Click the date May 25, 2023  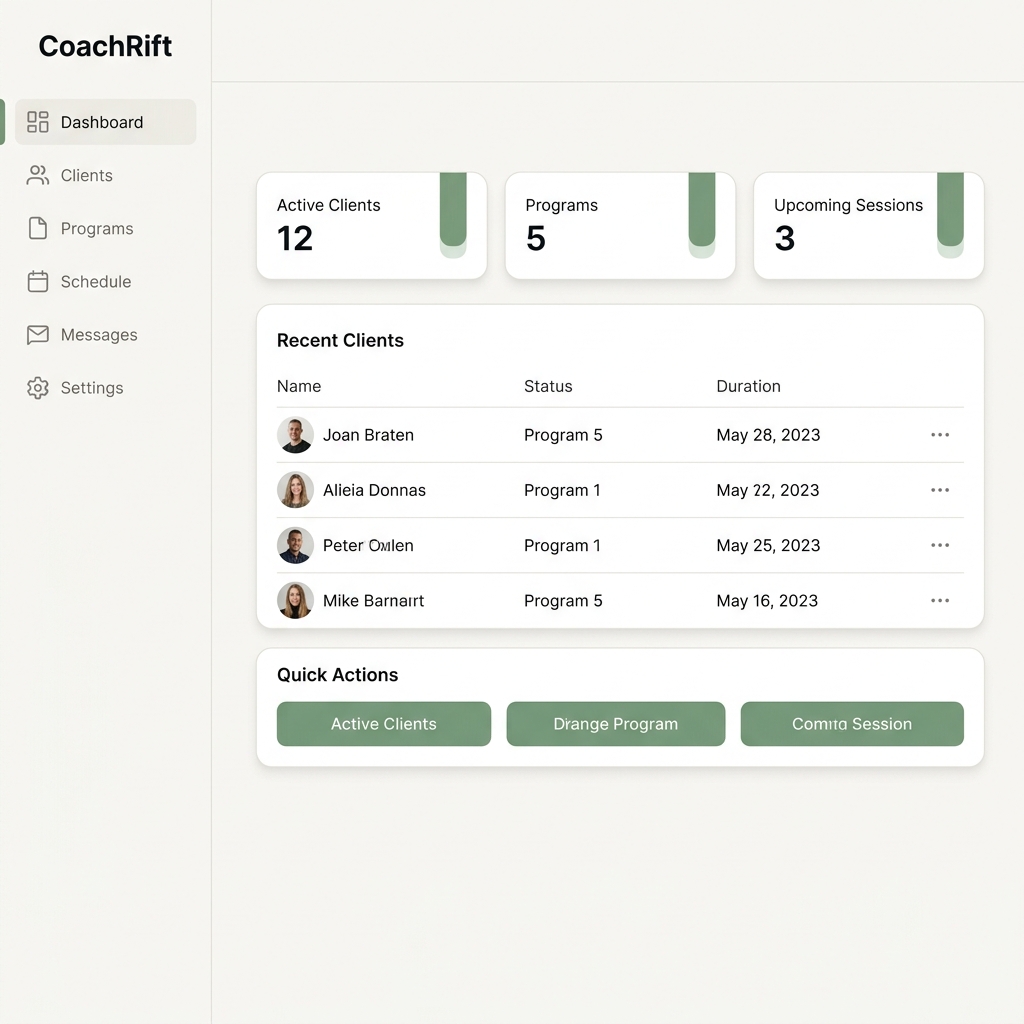tap(768, 546)
